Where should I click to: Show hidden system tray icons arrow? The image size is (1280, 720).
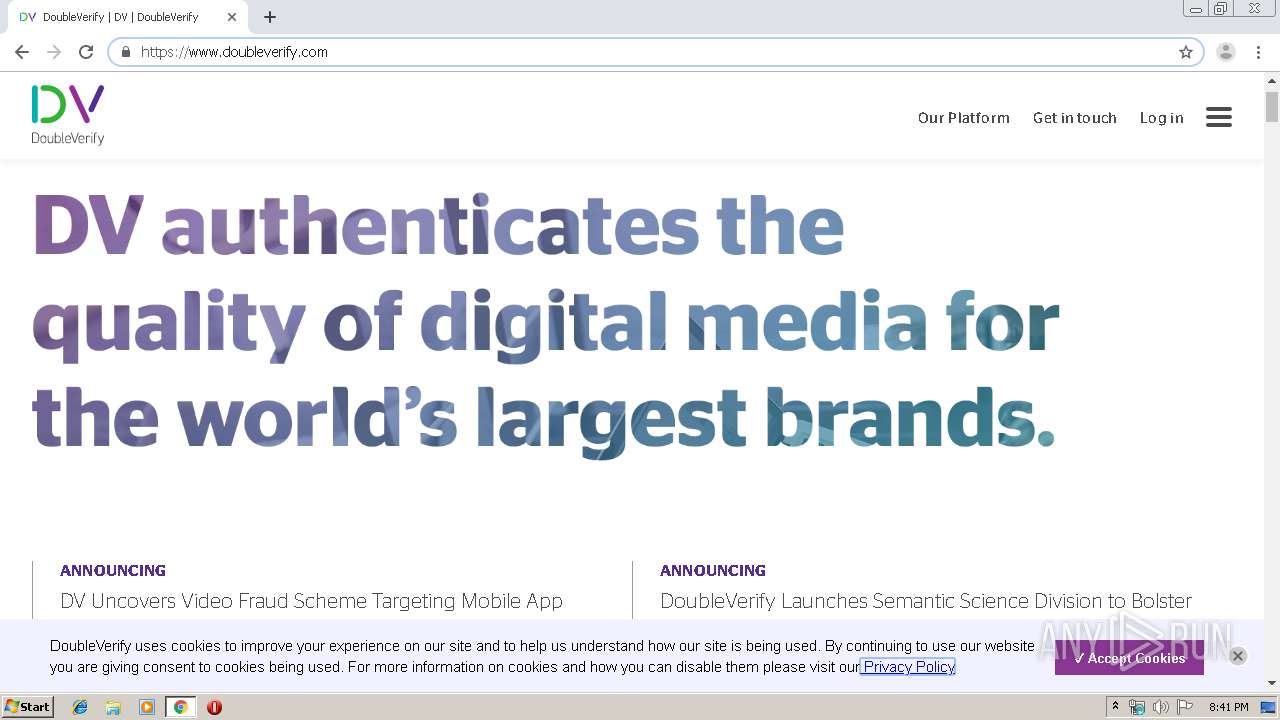click(x=1116, y=707)
